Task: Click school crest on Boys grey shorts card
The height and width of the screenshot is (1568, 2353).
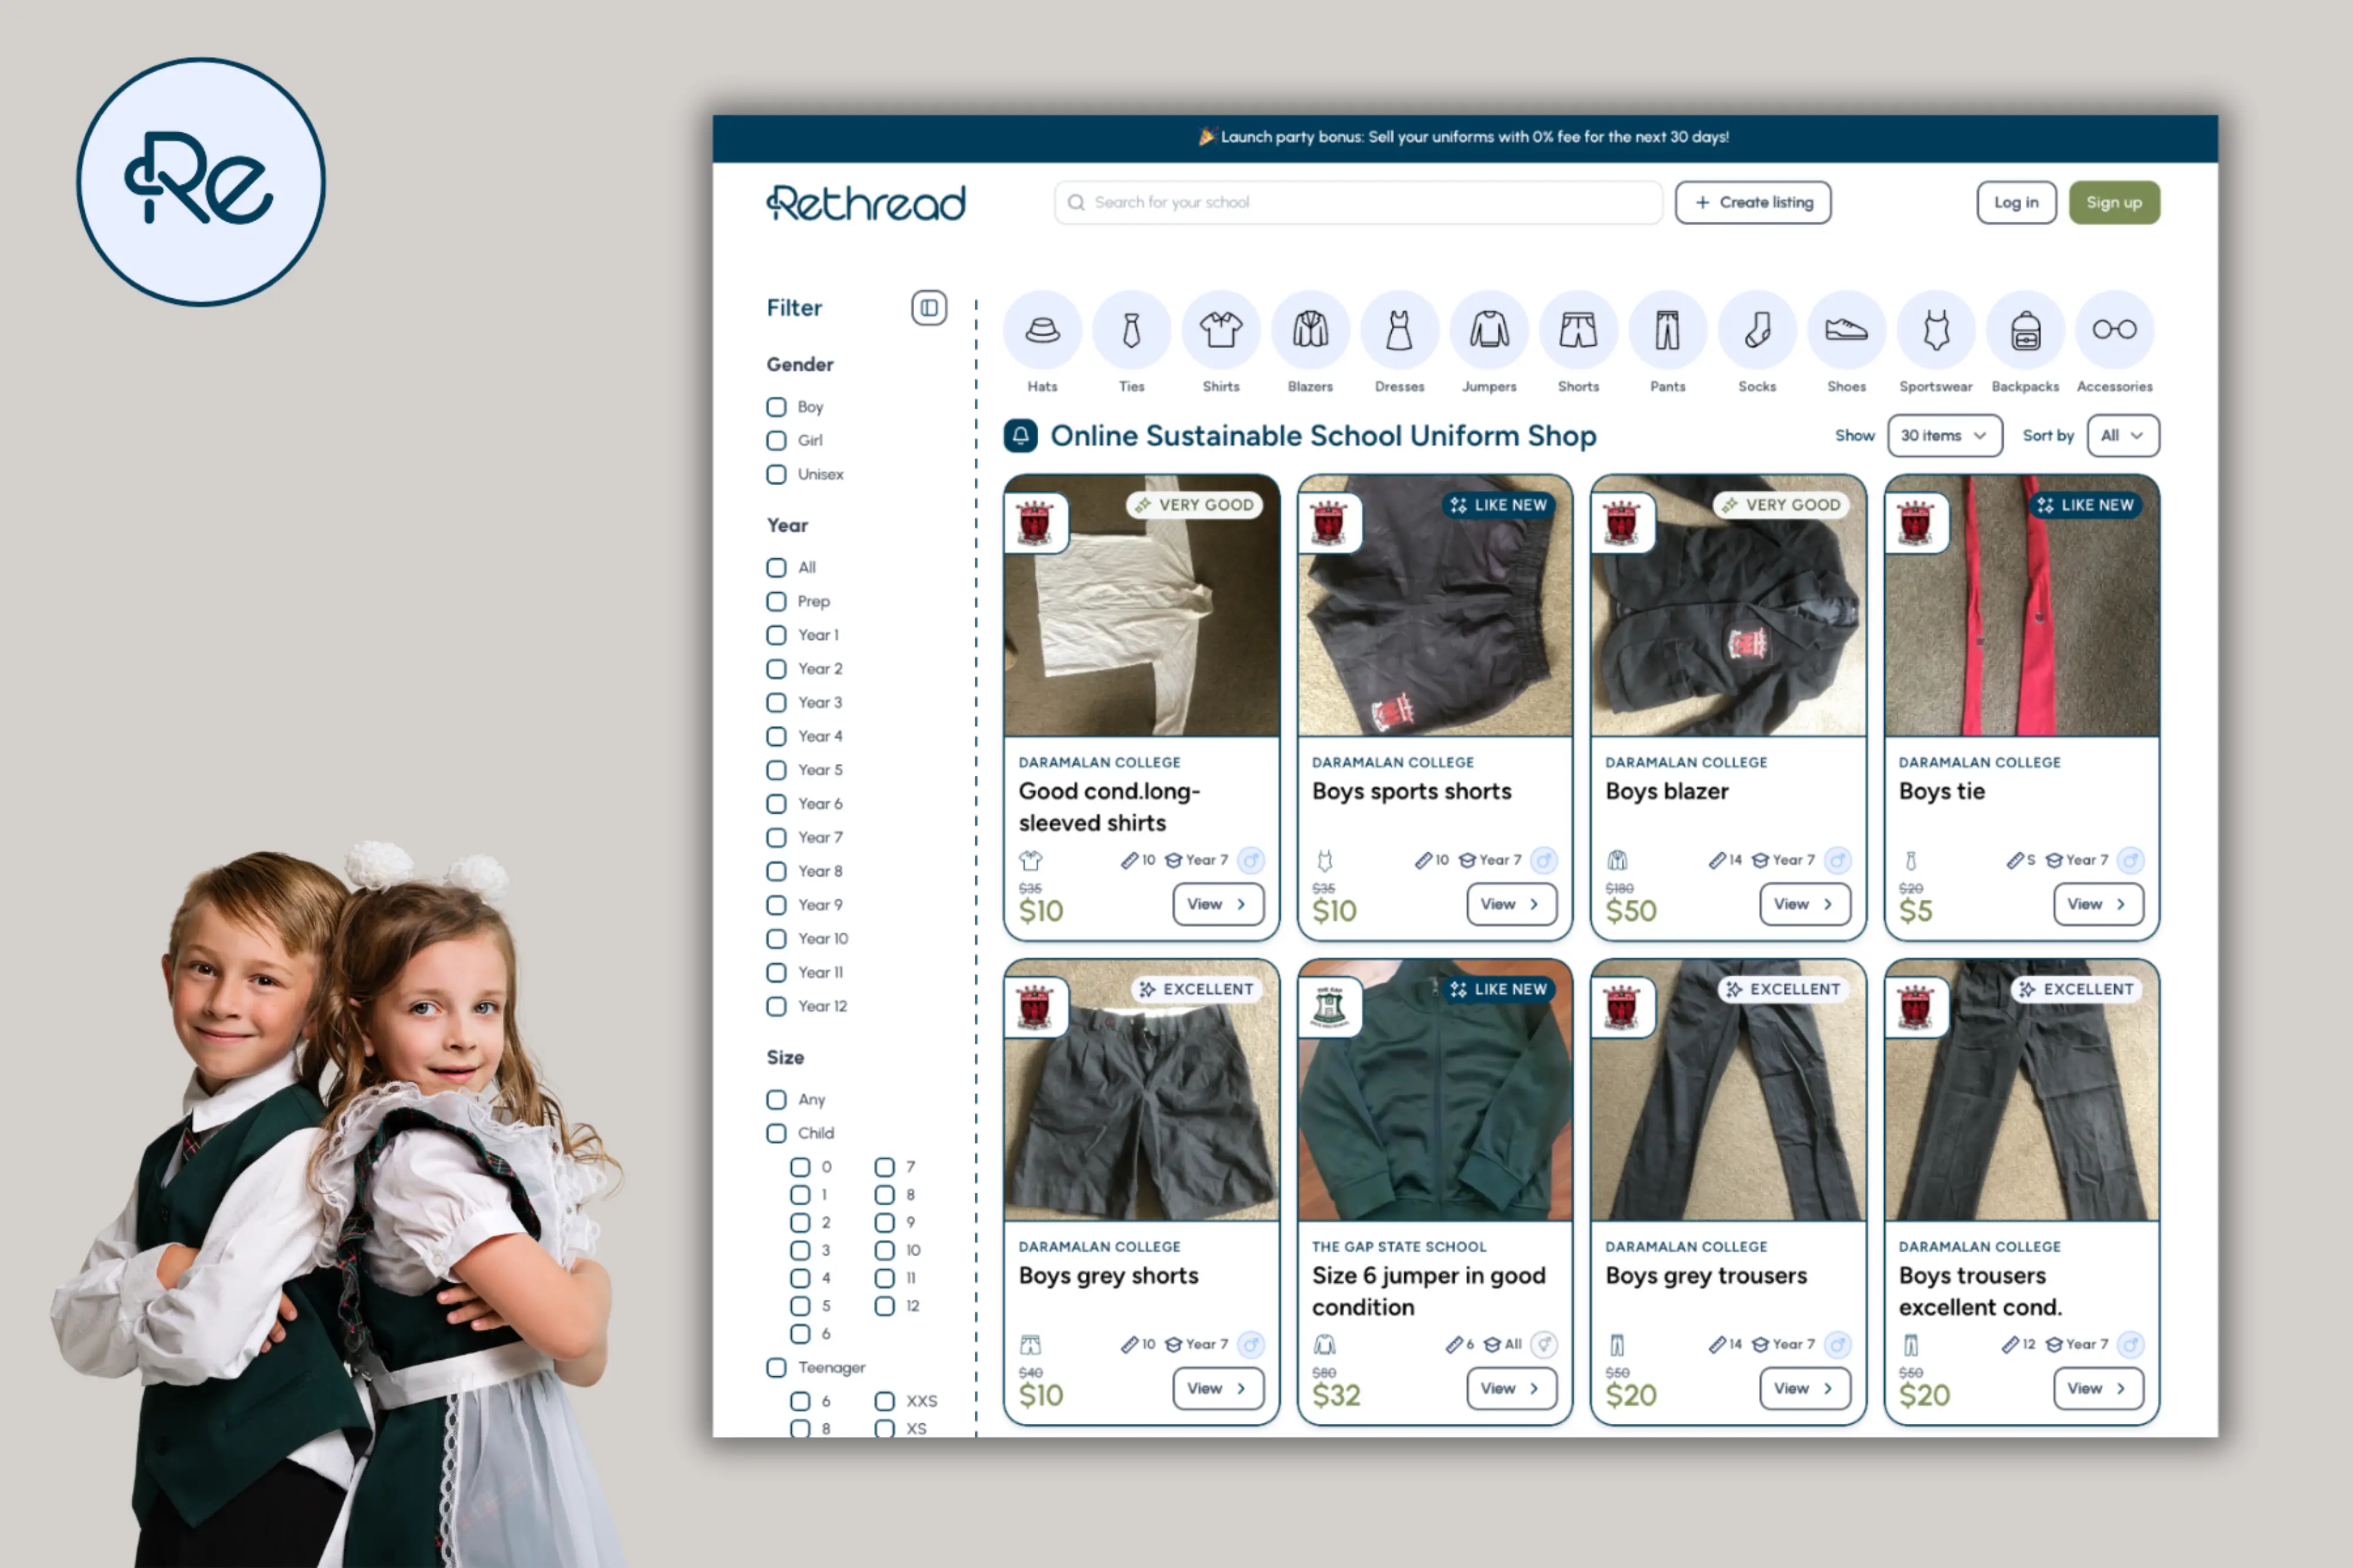Action: pyautogui.click(x=1035, y=1007)
